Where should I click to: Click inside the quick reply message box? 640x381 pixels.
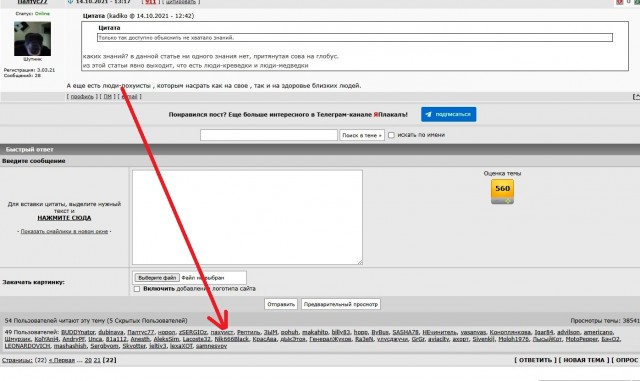tap(247, 217)
